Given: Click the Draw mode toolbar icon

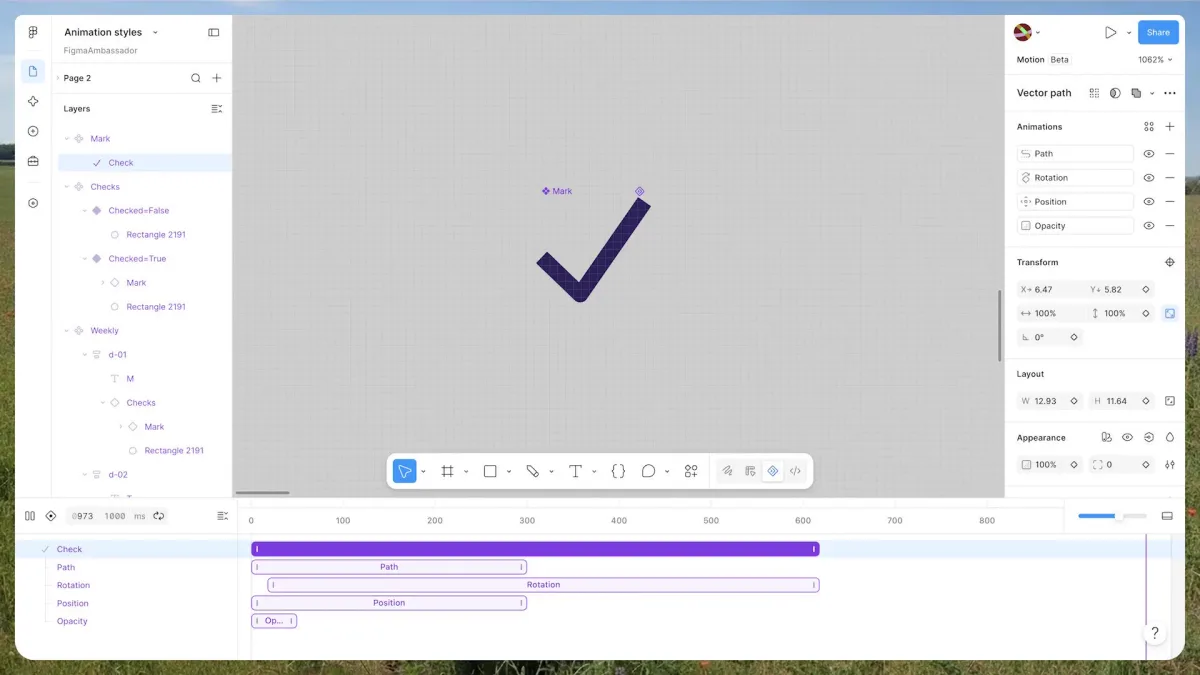Looking at the screenshot, I should coord(727,471).
